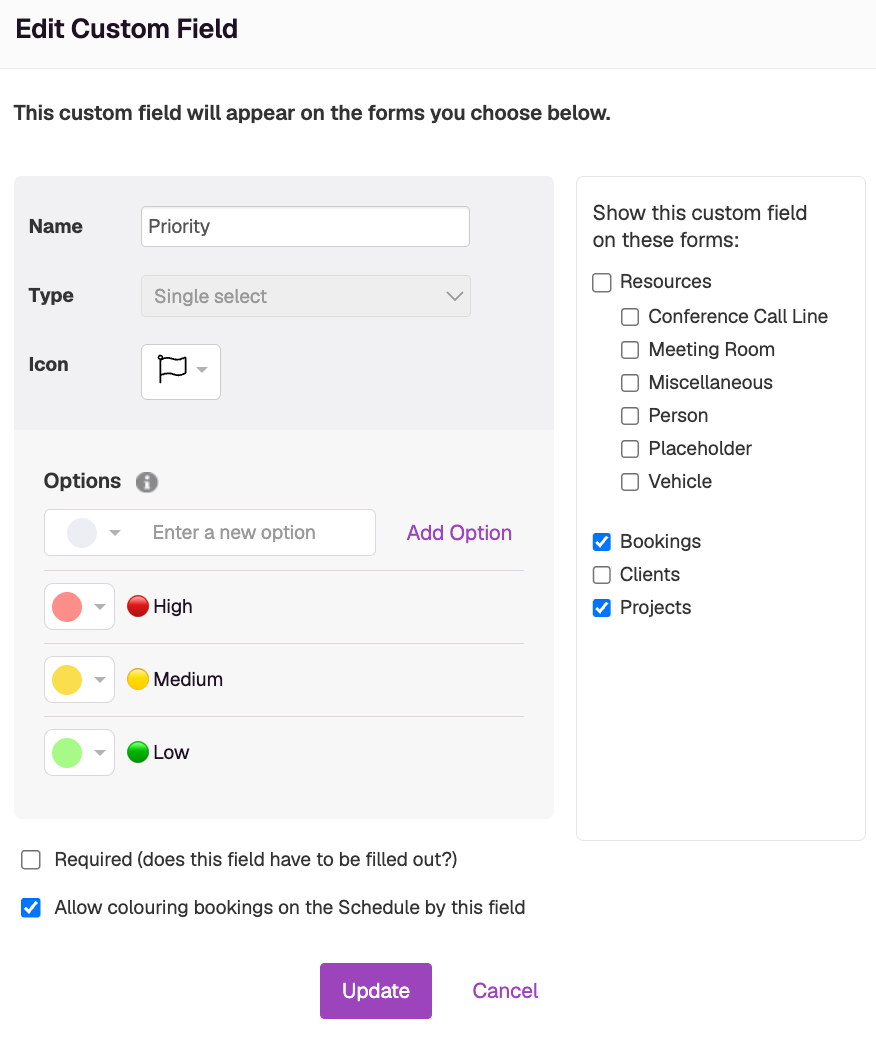The image size is (876, 1056).
Task: Click the pink colour swatch beside High
Action: [67, 607]
